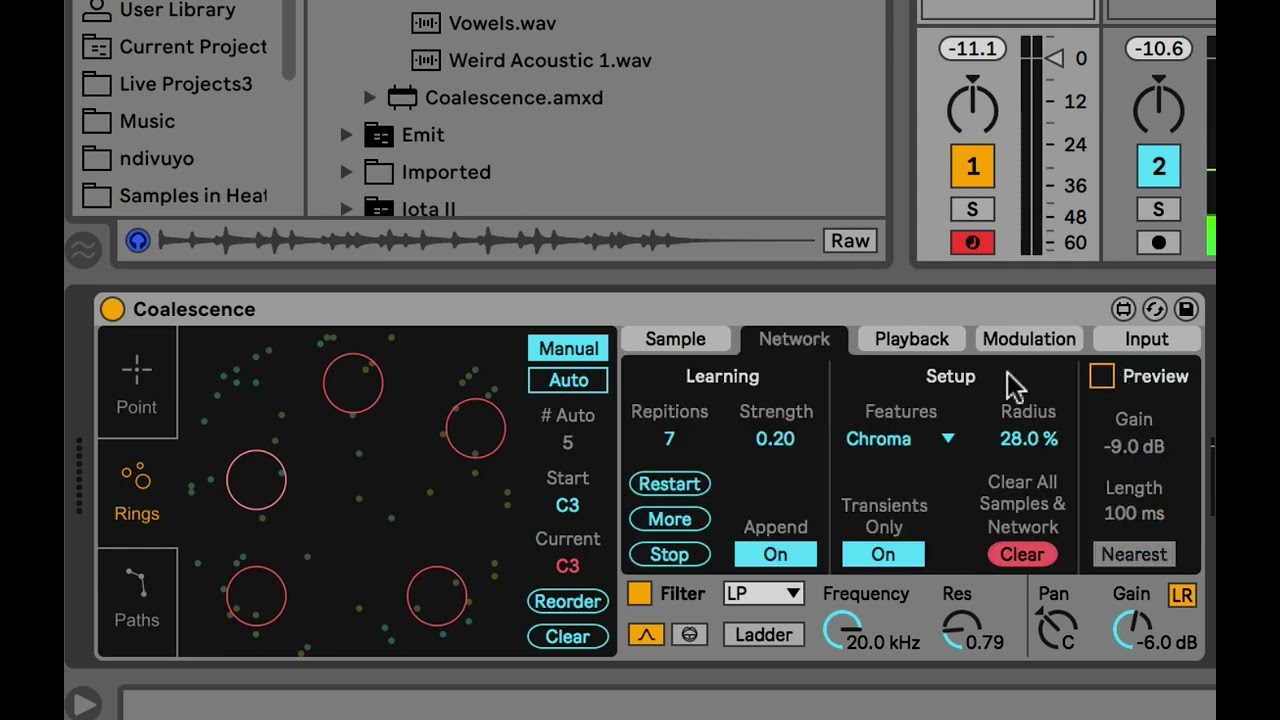Open the LP filter type dropdown
This screenshot has height=720, width=1280.
[764, 594]
